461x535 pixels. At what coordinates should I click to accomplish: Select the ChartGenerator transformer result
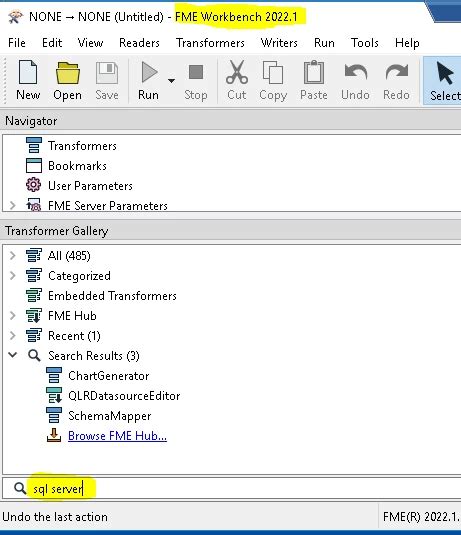[109, 376]
